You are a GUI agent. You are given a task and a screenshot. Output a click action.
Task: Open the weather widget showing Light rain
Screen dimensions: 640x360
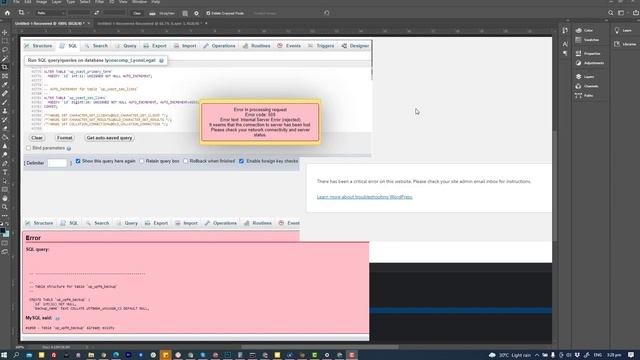click(509, 355)
